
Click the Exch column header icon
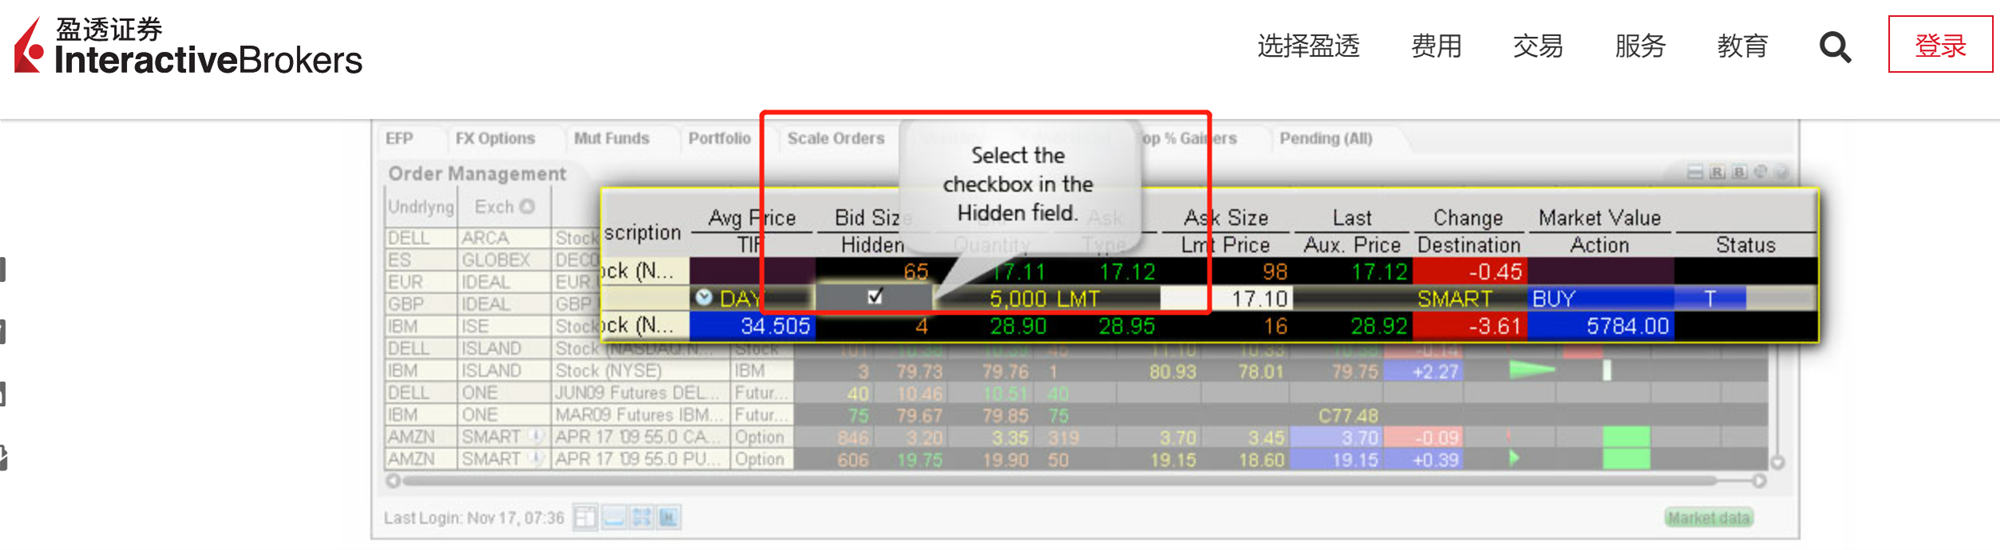(527, 207)
